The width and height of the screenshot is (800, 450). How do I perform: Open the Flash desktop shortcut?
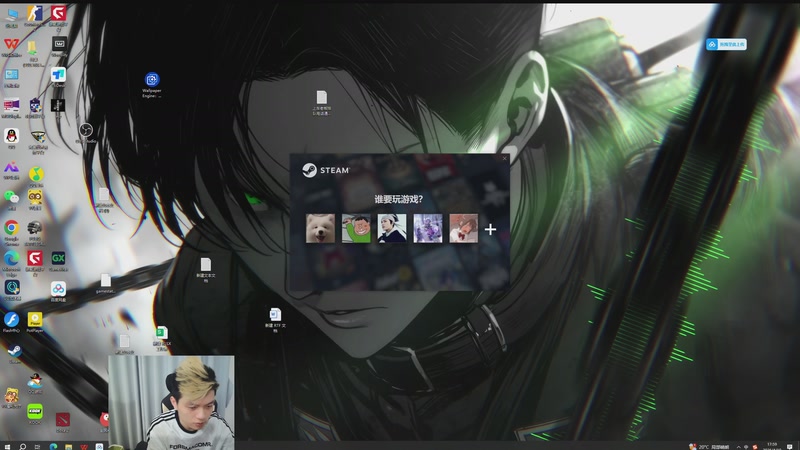(11, 322)
